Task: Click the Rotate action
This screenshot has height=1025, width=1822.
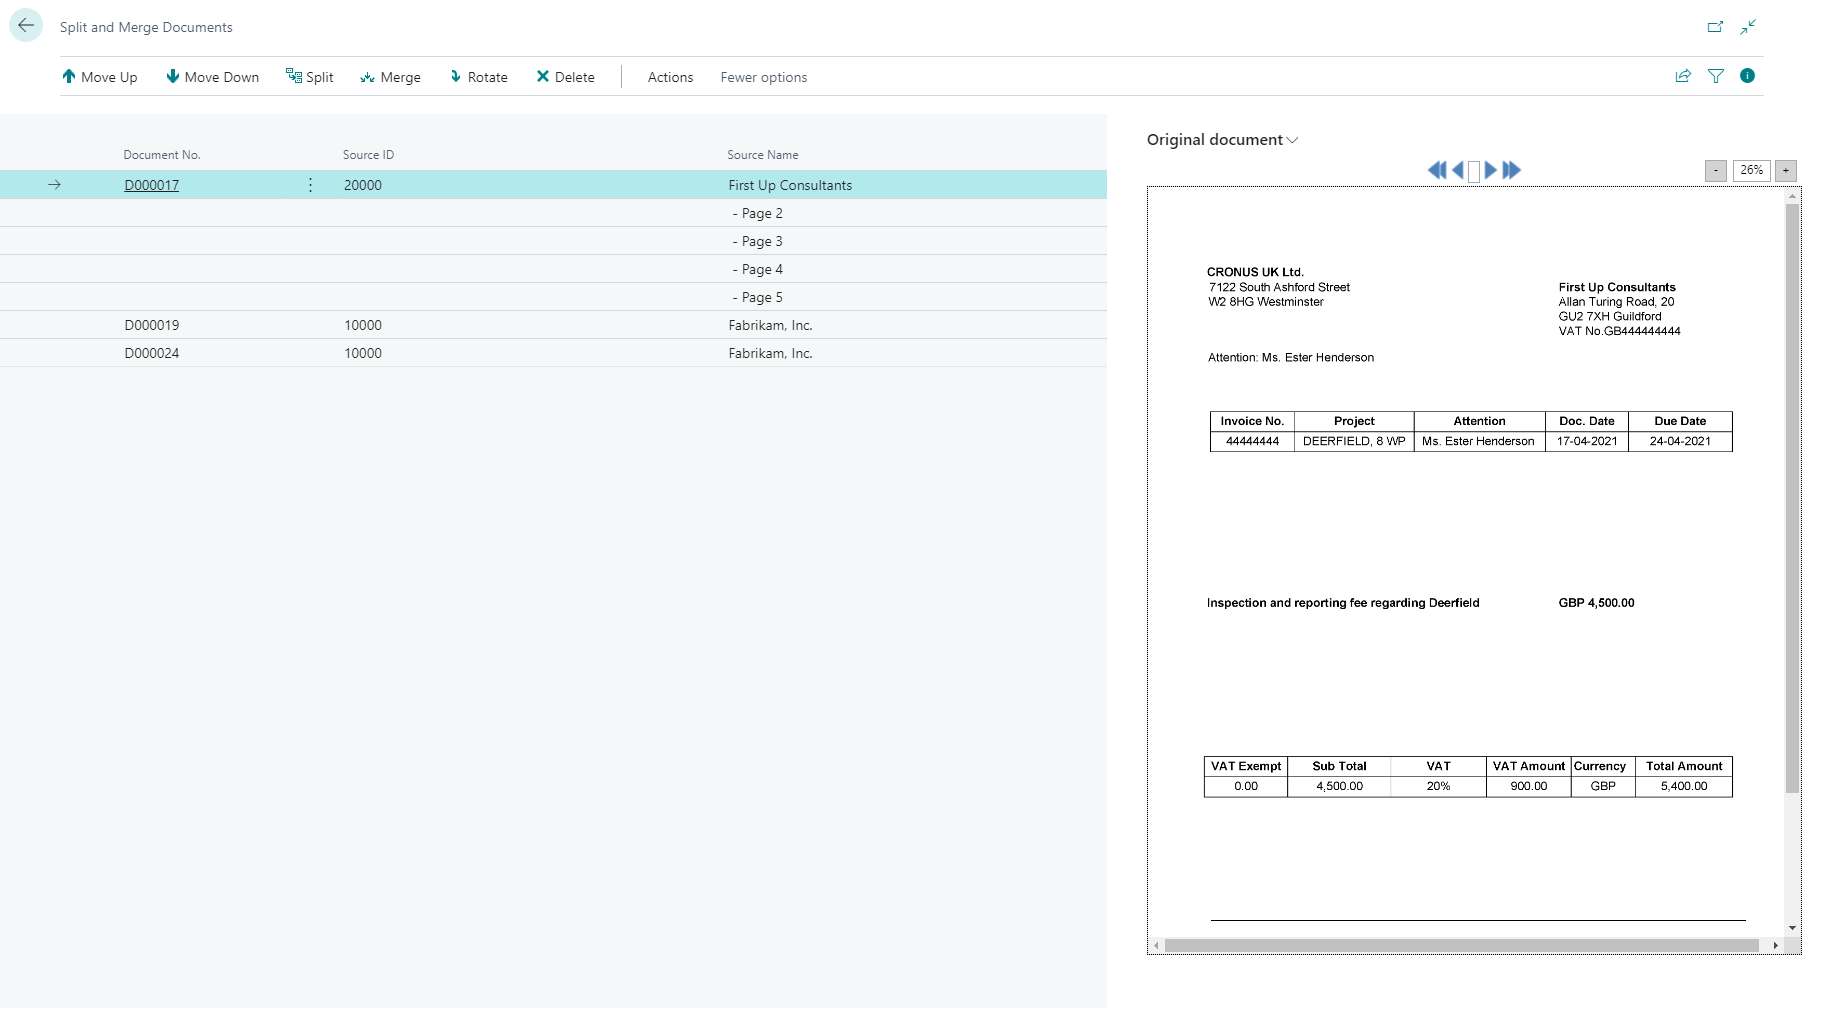Action: click(x=478, y=77)
